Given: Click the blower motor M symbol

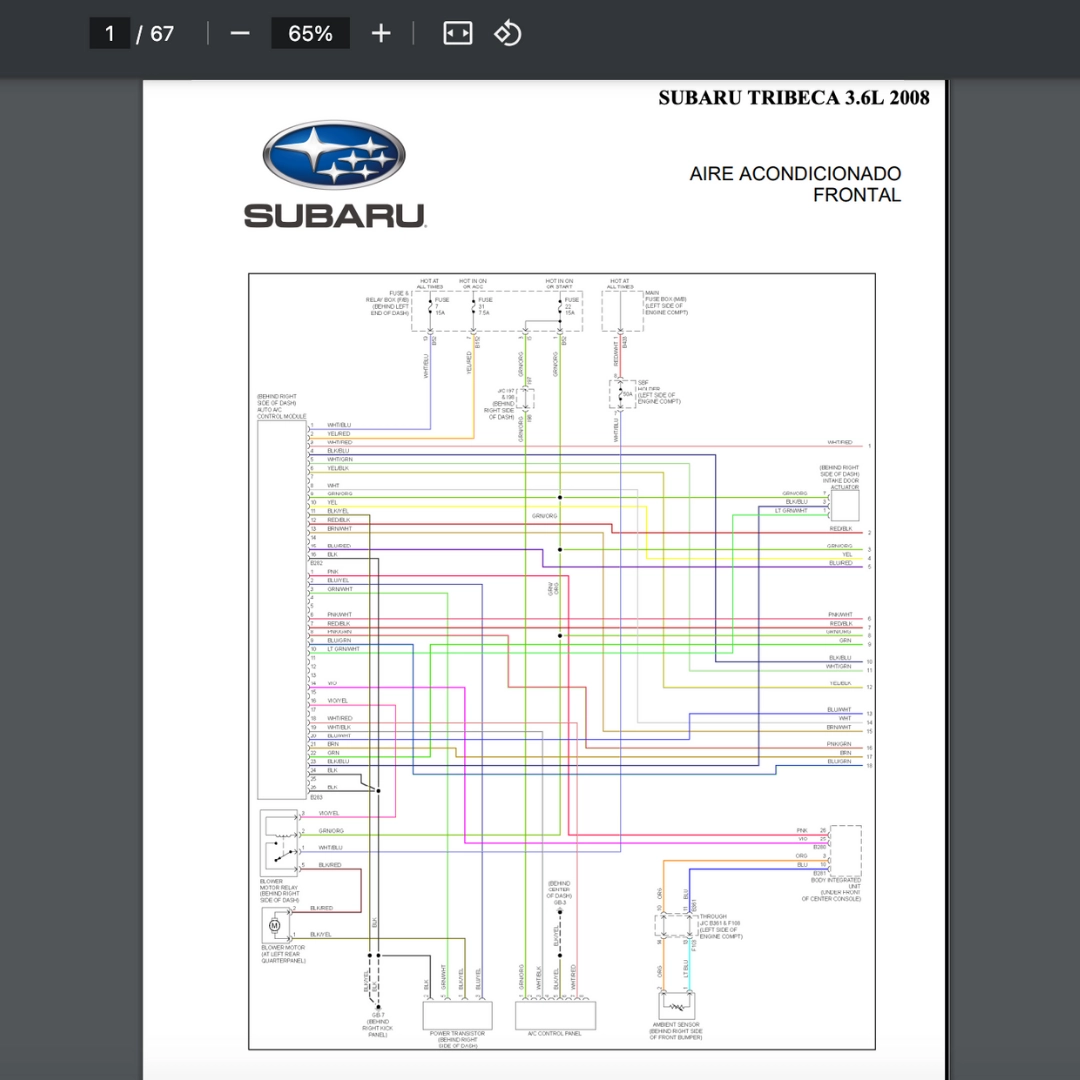Looking at the screenshot, I should click(x=275, y=925).
